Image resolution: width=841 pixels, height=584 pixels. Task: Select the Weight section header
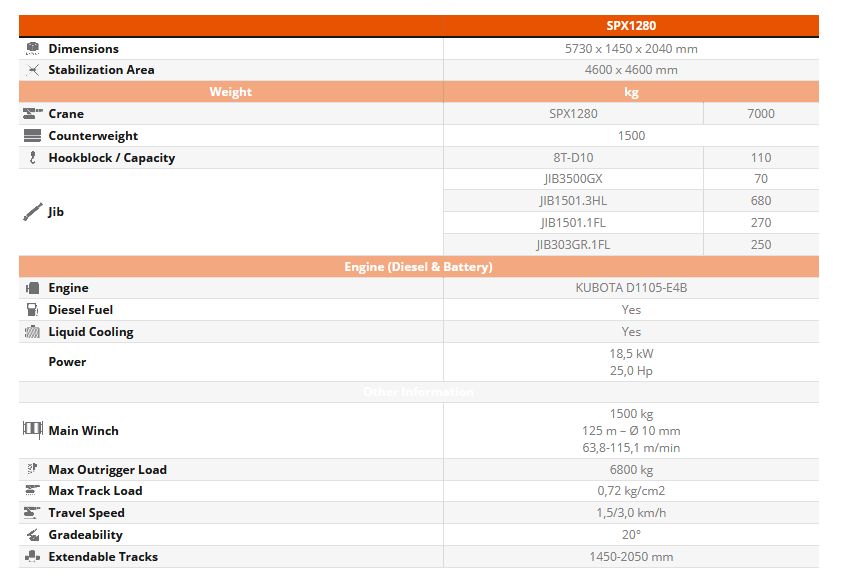pos(230,92)
